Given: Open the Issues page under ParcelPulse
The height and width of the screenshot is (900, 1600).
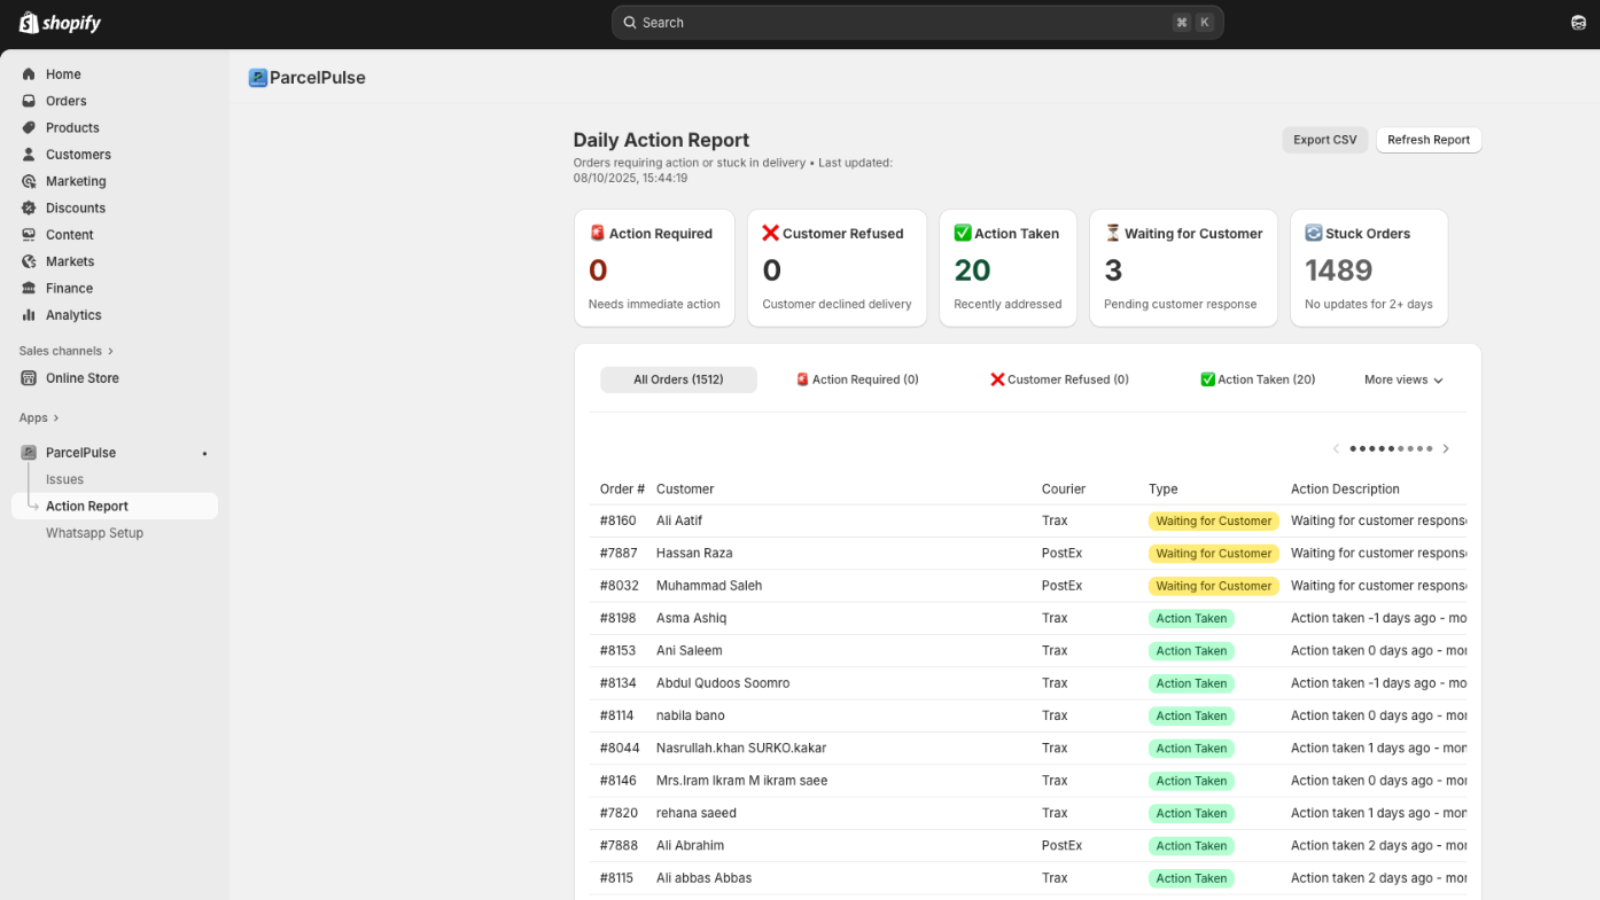Looking at the screenshot, I should tap(64, 480).
